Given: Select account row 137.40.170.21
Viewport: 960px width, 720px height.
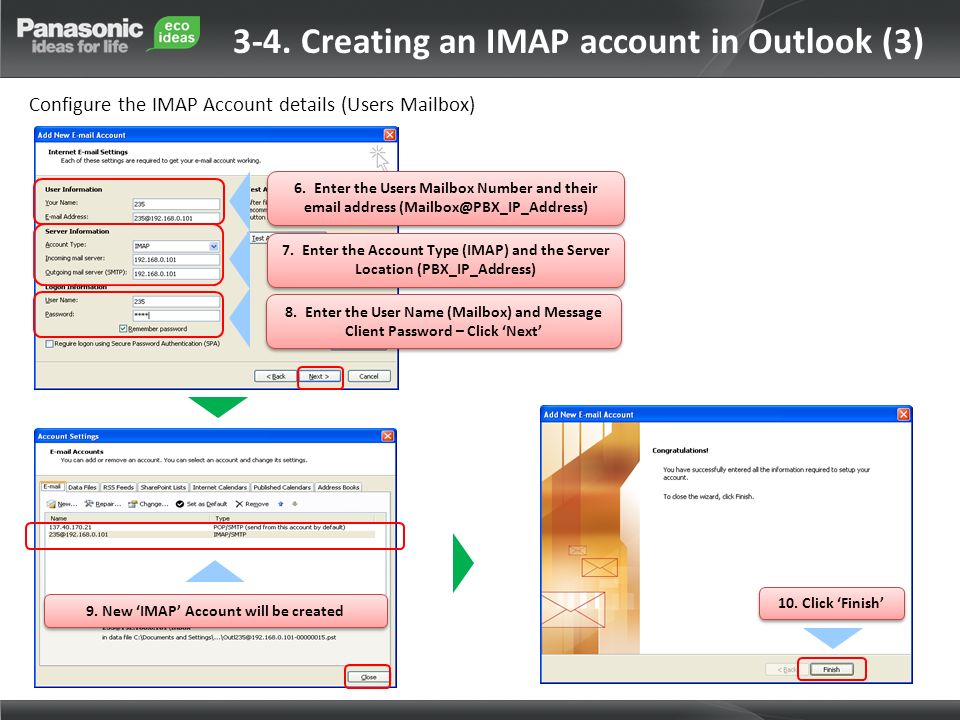Looking at the screenshot, I should point(211,527).
